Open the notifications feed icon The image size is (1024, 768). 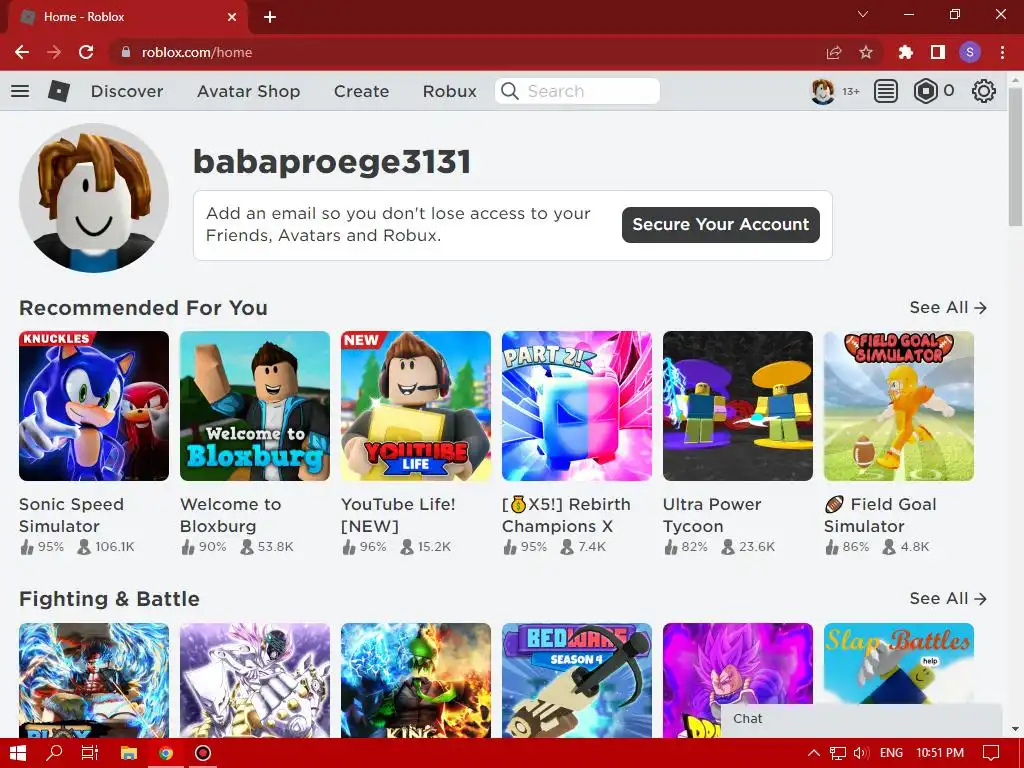pos(886,91)
